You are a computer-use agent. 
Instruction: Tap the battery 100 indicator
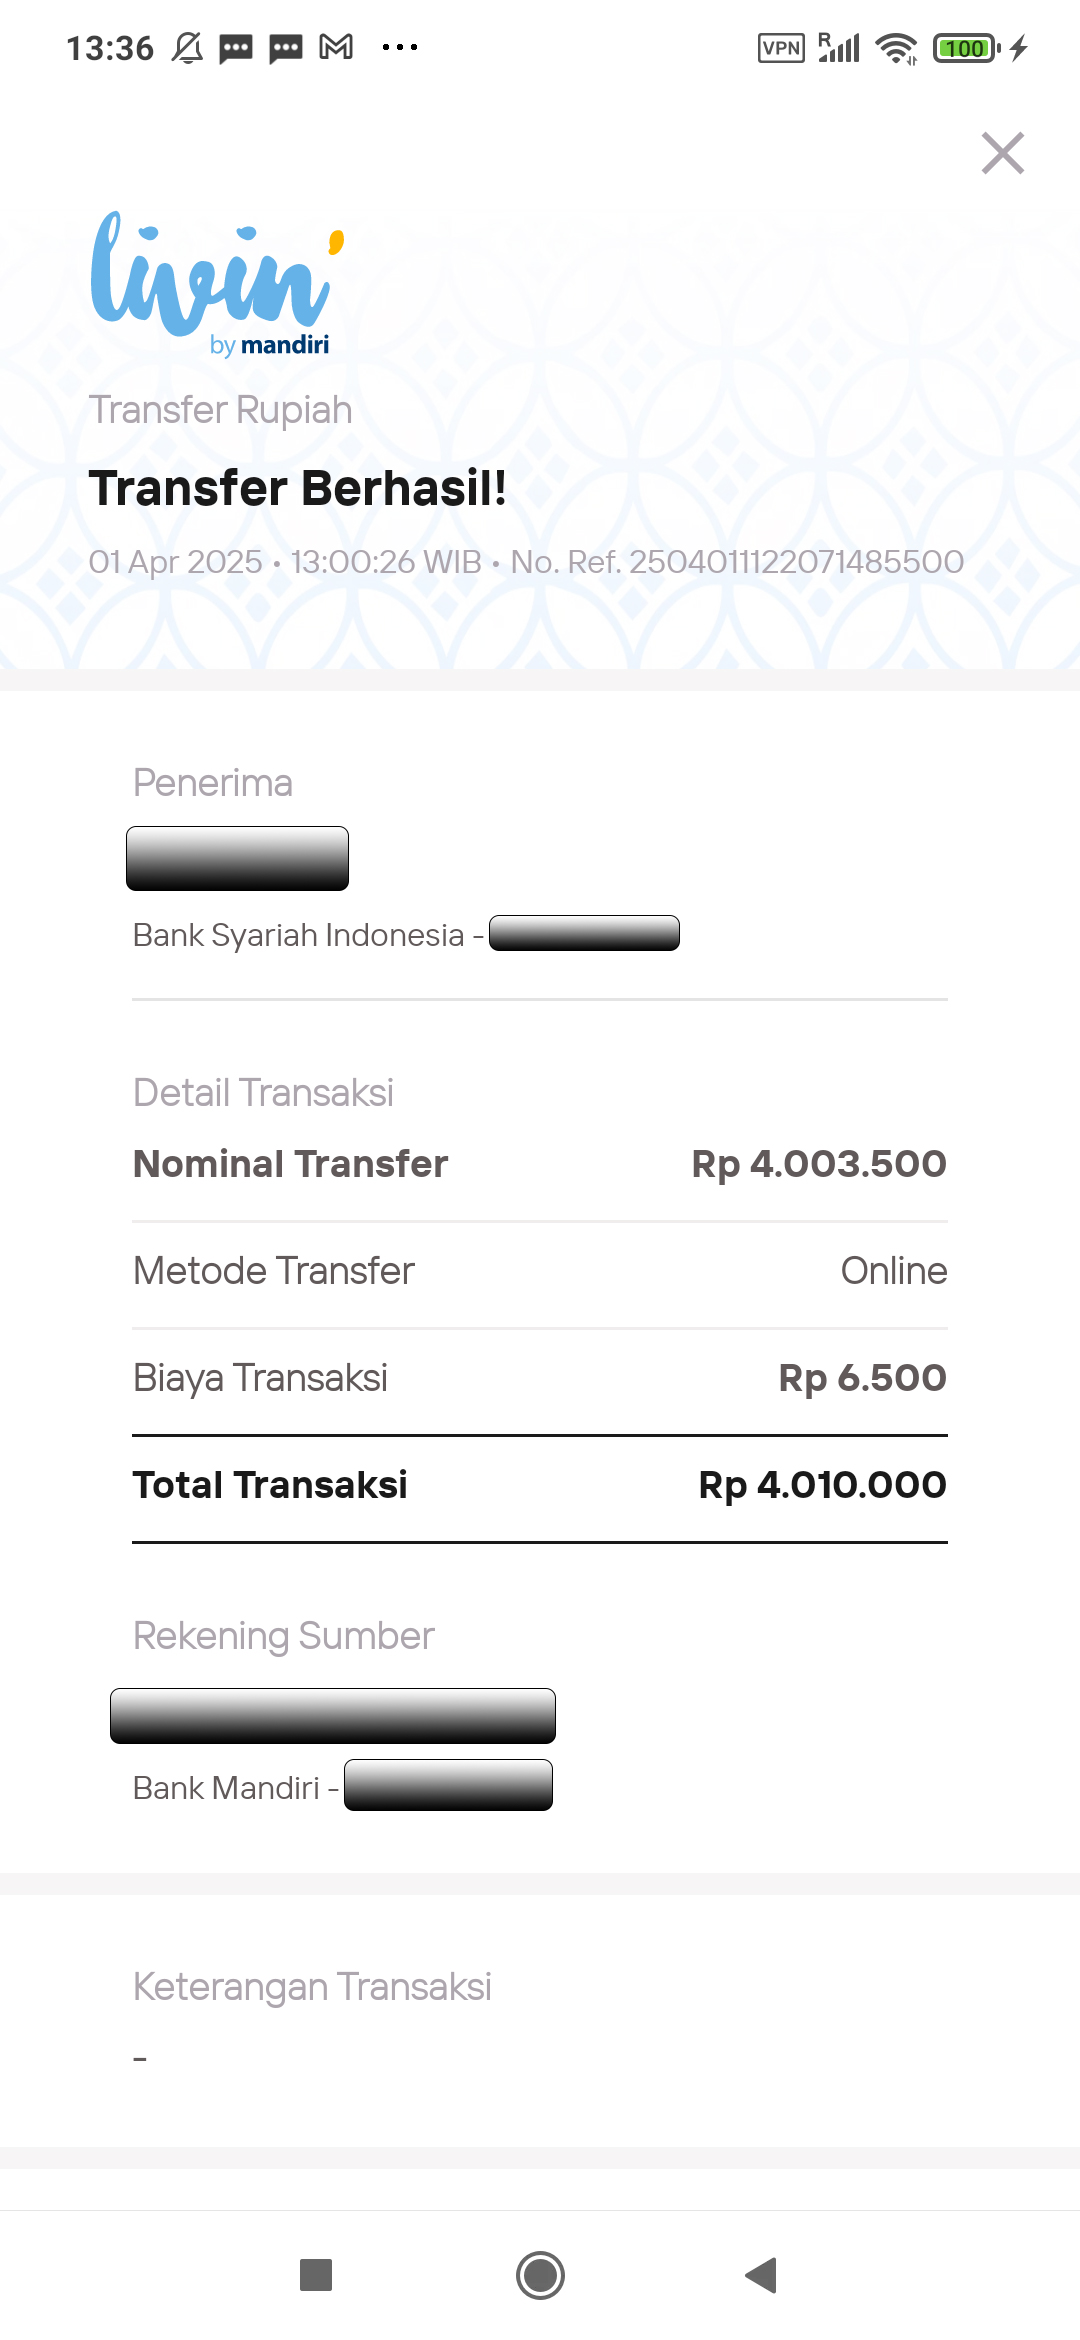(x=966, y=48)
